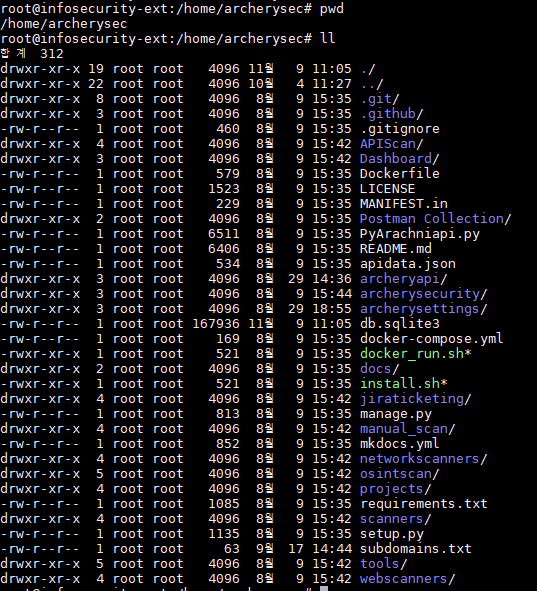Click the MANIFEST.in file name
Screen dimensions: 537x591
point(404,204)
